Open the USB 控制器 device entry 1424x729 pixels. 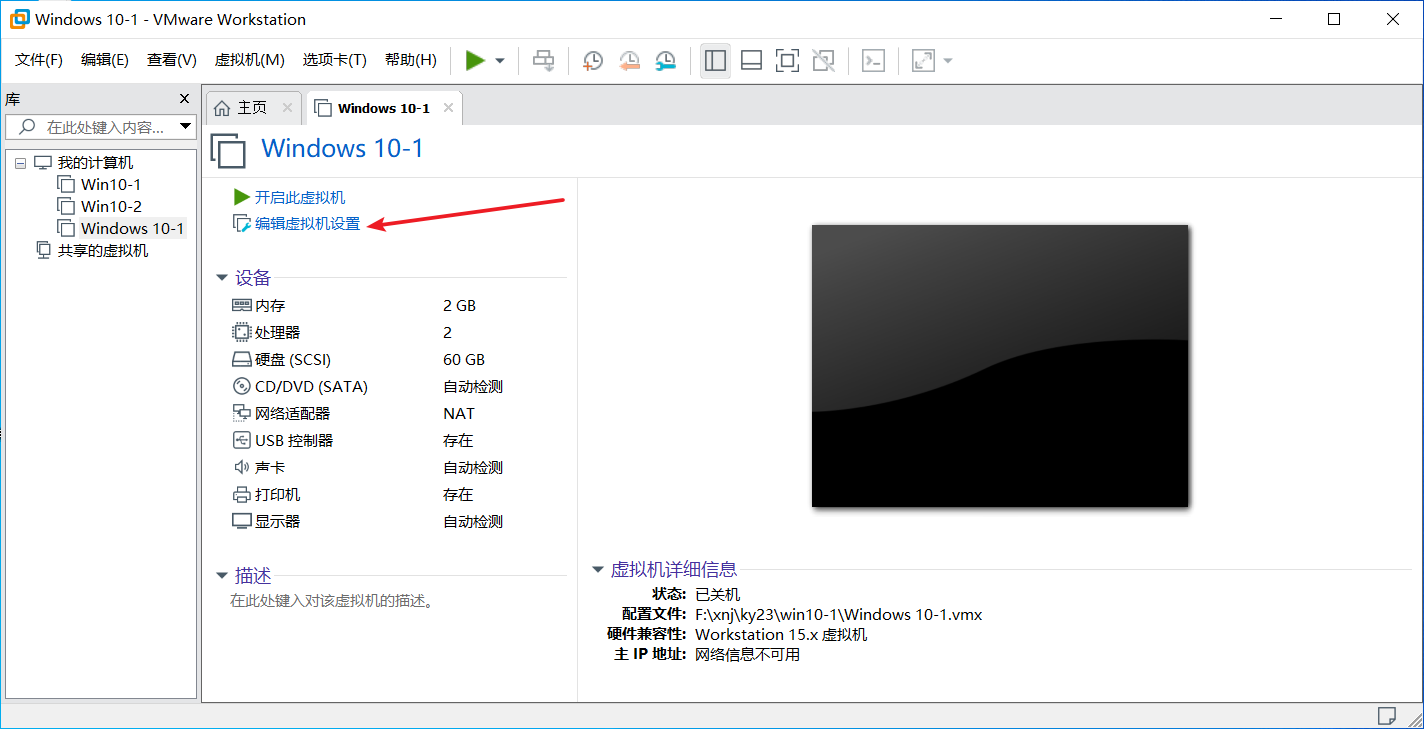coord(294,441)
